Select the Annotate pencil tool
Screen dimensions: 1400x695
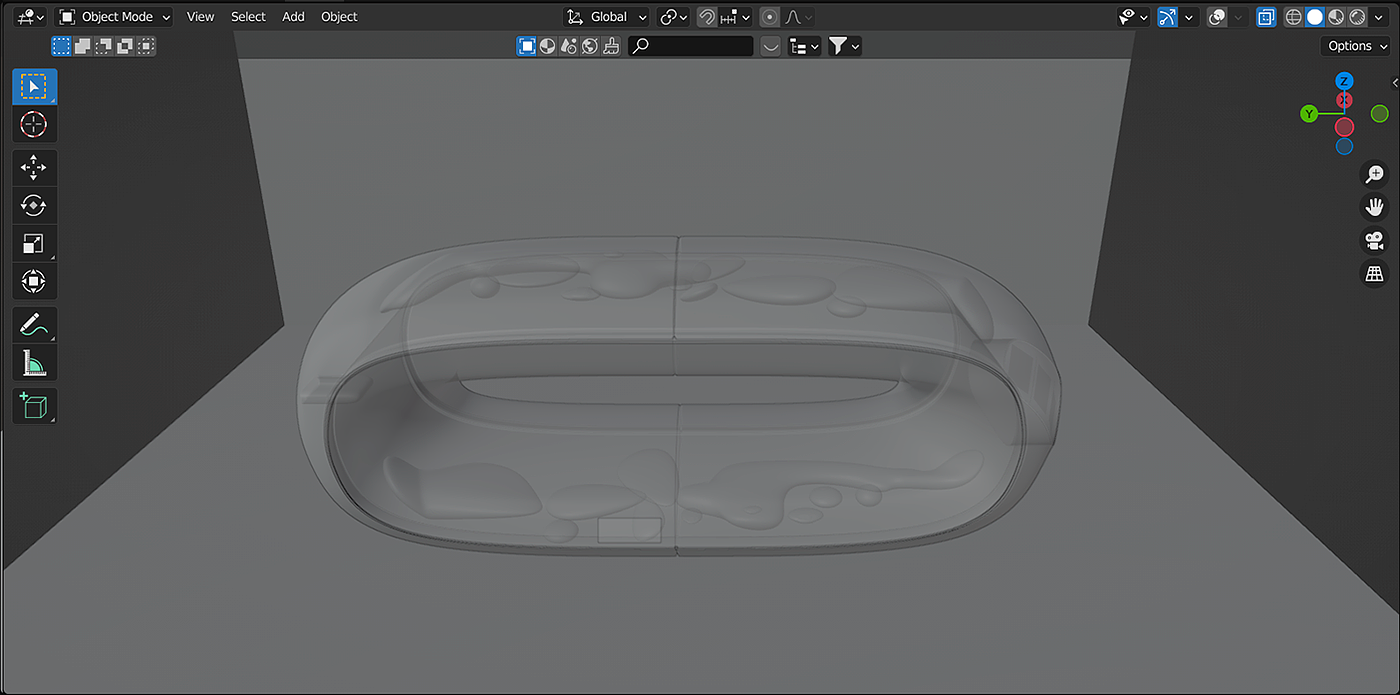[34, 325]
